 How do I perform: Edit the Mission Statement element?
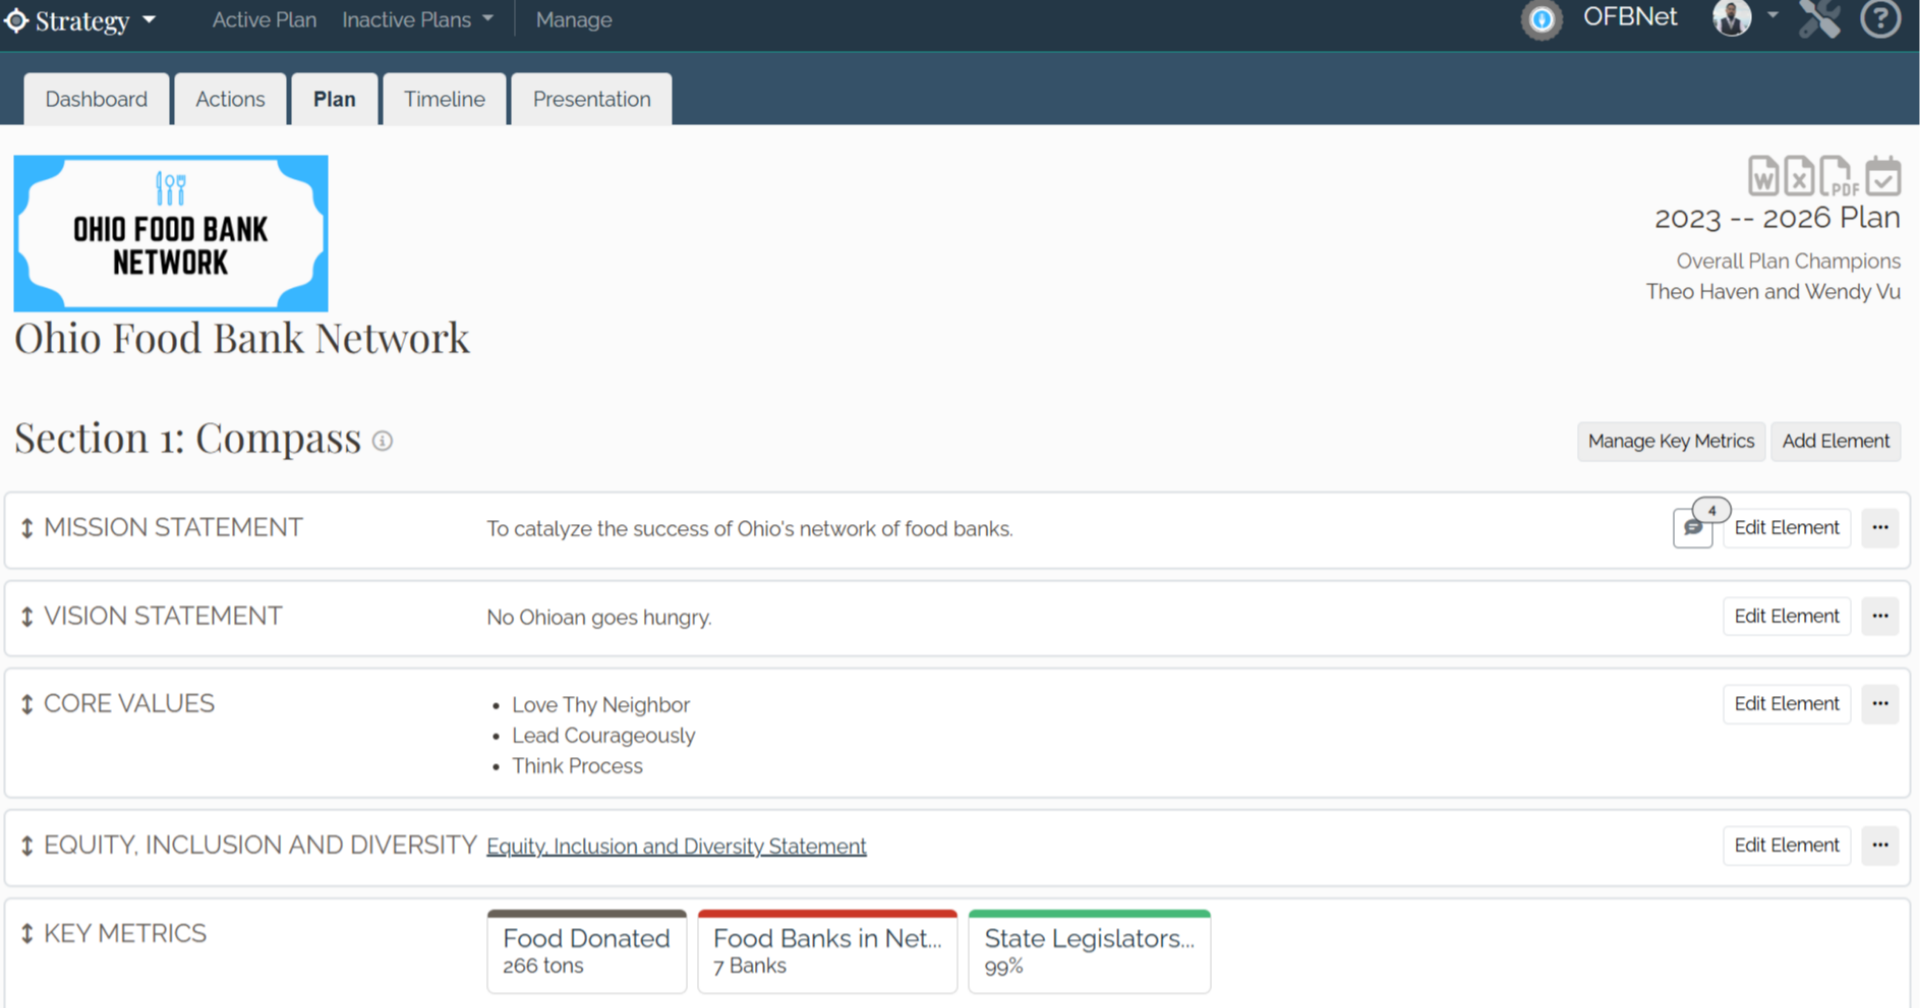[1786, 527]
